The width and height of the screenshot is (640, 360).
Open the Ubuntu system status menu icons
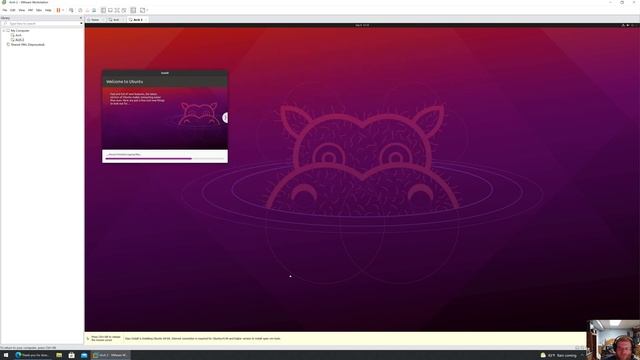tap(629, 25)
